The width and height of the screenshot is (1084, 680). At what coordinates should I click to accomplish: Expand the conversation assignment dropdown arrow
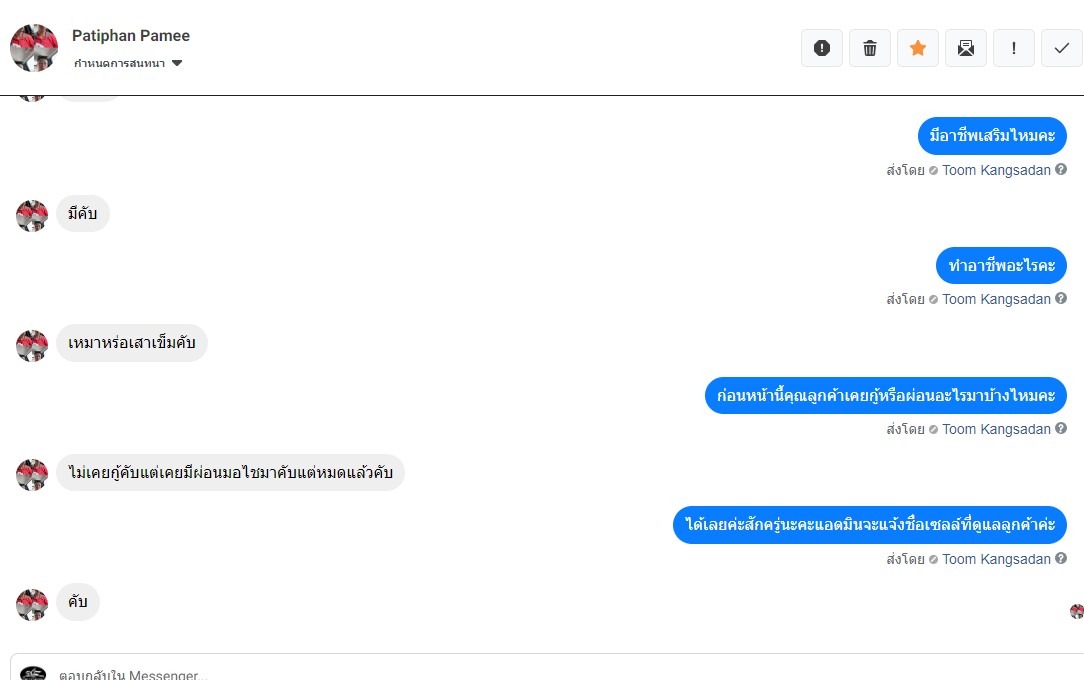point(177,63)
